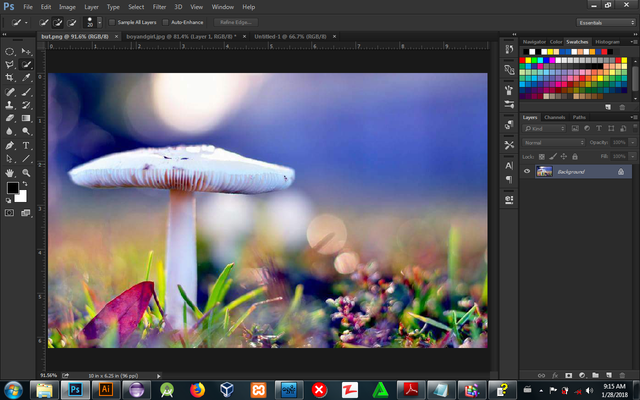The image size is (640, 400).
Task: Open Firefox from the taskbar
Action: 196,388
